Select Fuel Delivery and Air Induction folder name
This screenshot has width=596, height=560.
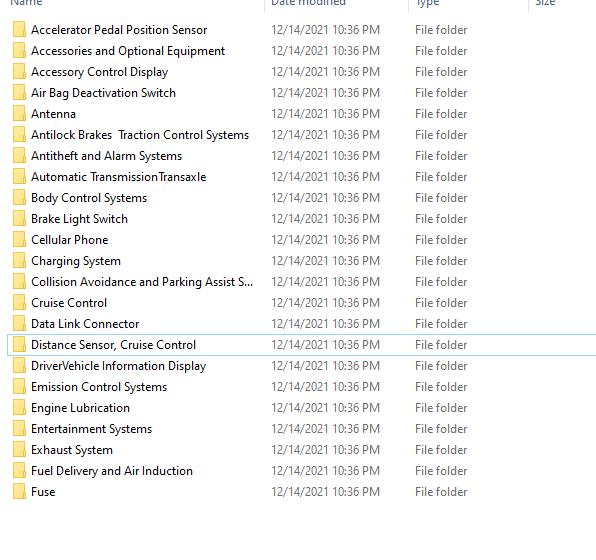(x=112, y=471)
